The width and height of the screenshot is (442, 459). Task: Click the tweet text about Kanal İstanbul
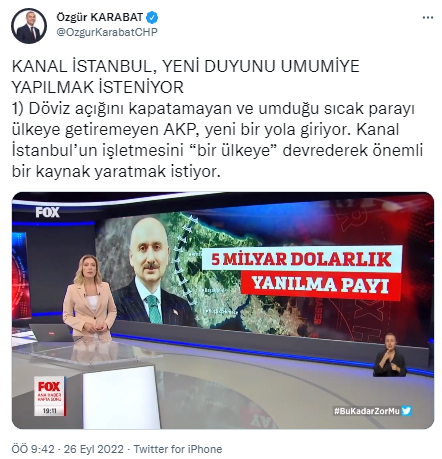pyautogui.click(x=217, y=119)
